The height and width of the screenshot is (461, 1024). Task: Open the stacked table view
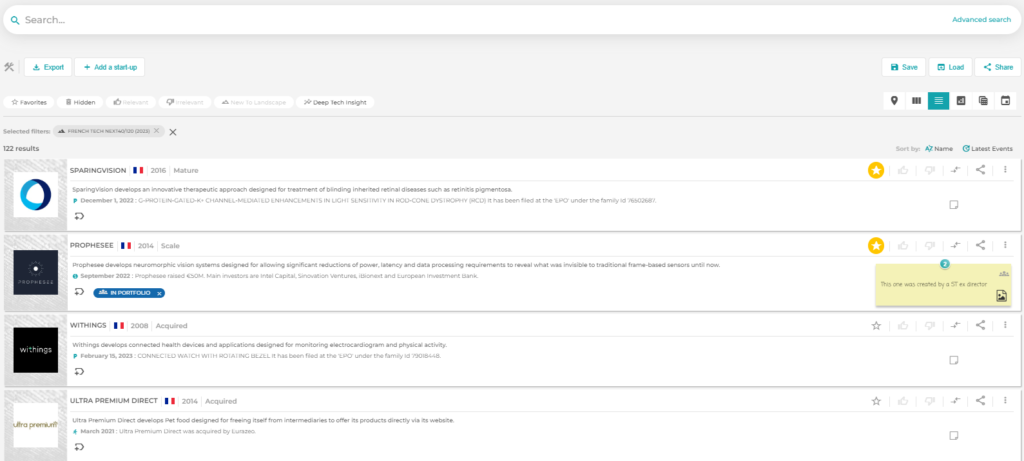click(983, 101)
